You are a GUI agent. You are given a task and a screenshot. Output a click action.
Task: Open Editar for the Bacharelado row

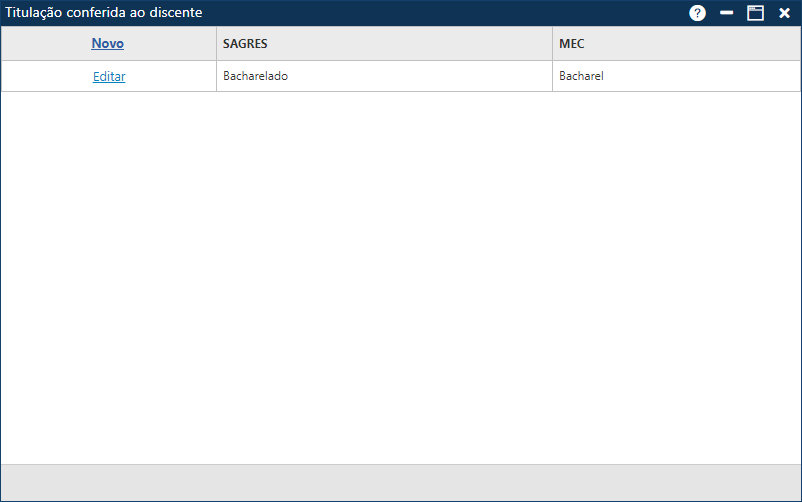109,76
